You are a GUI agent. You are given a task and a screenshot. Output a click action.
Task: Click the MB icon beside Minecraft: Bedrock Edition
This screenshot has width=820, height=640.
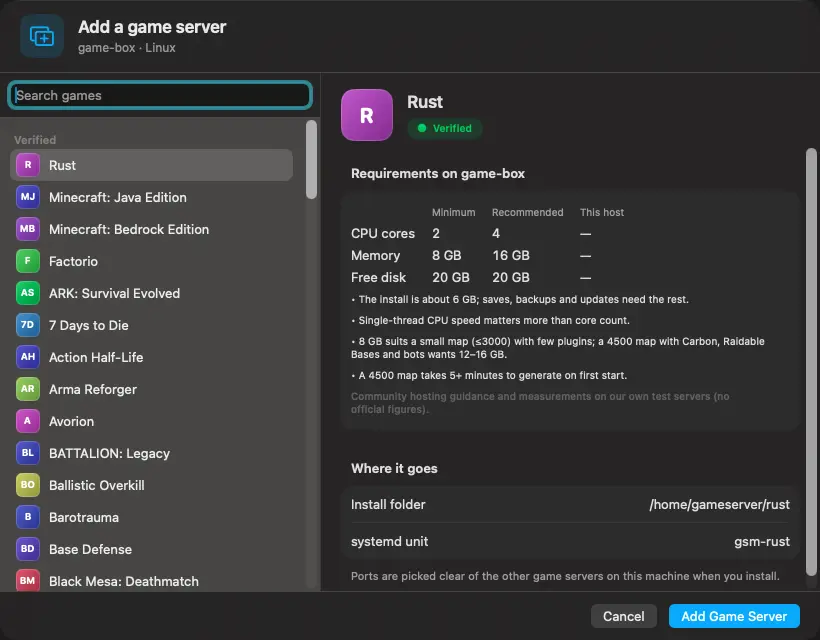click(x=28, y=229)
